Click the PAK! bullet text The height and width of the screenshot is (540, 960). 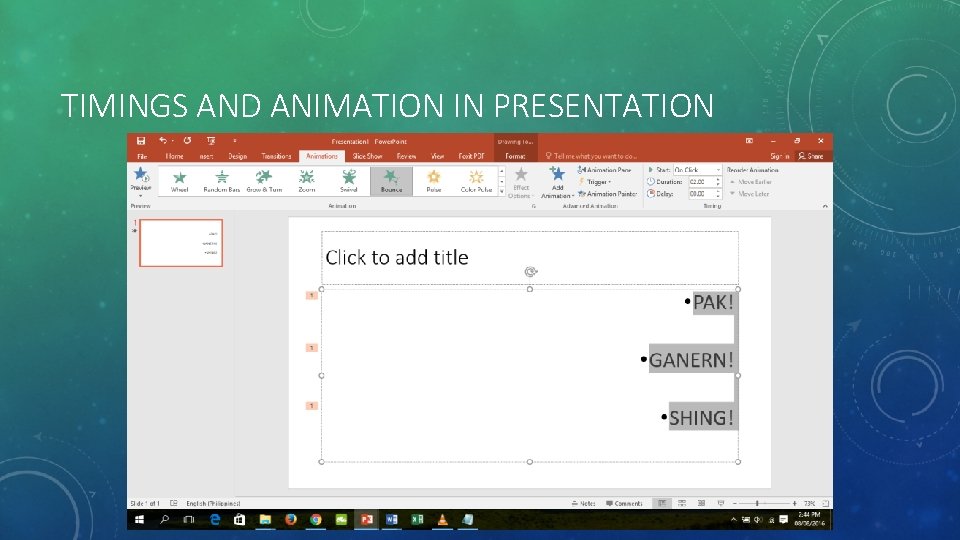click(x=713, y=302)
